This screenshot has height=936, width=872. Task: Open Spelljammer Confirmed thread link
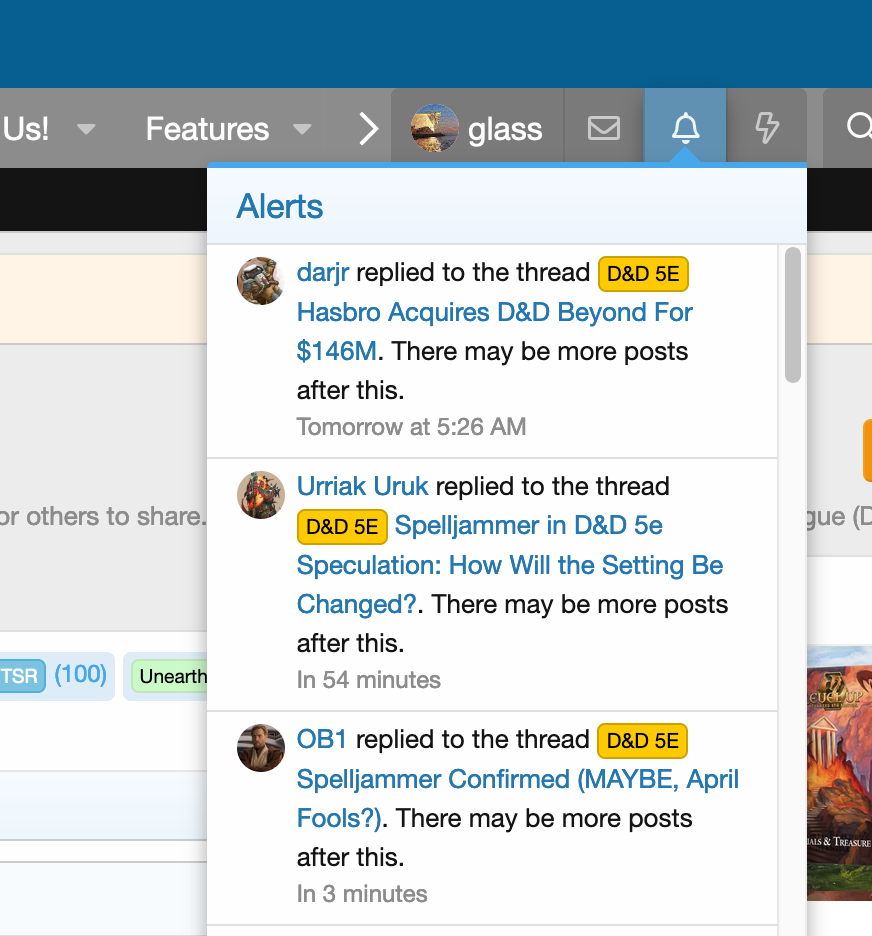(x=518, y=779)
